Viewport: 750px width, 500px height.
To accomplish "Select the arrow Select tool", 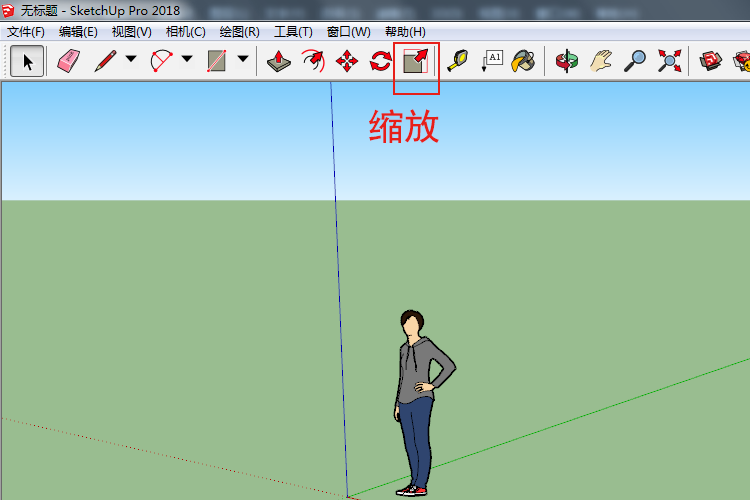I will 27,61.
